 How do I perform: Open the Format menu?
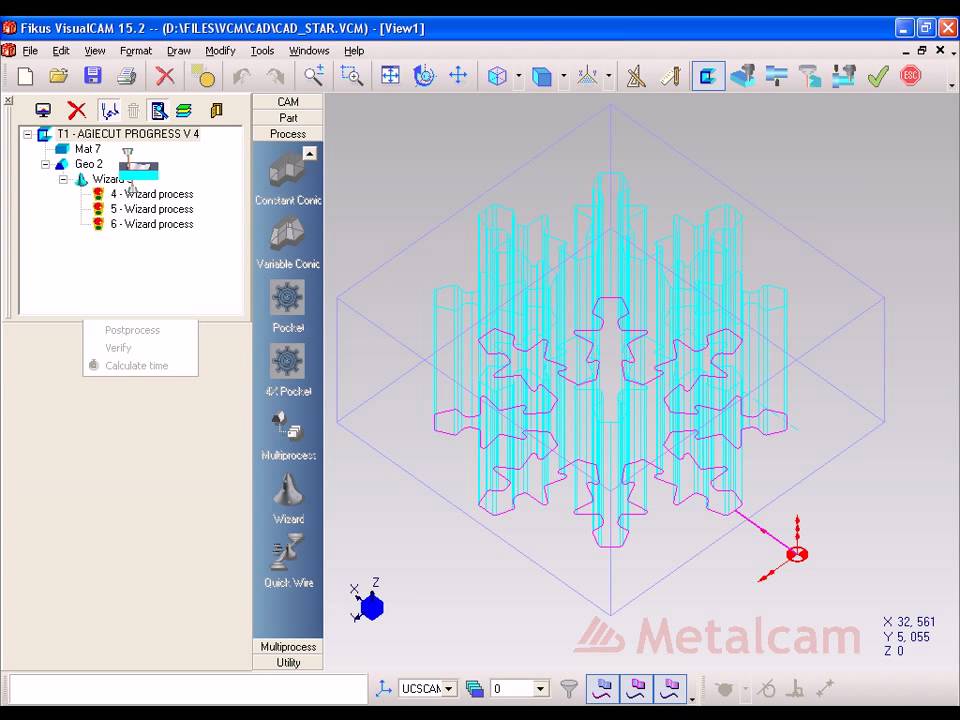[135, 51]
